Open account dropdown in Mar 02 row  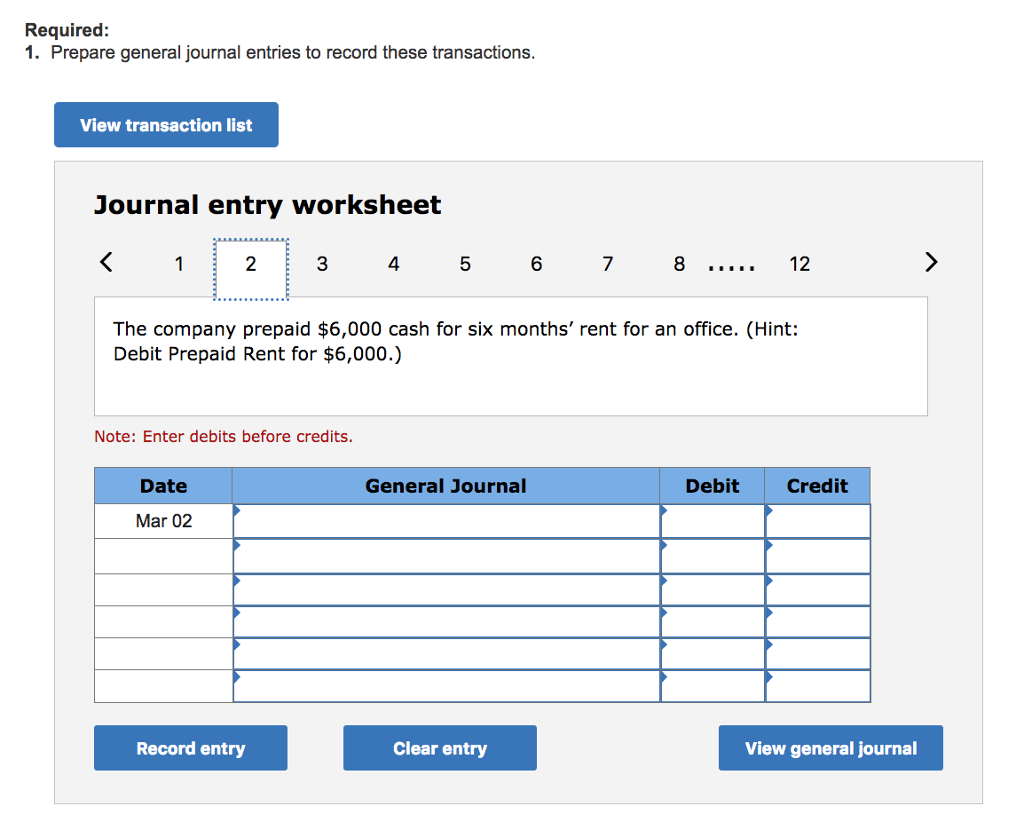pos(446,521)
